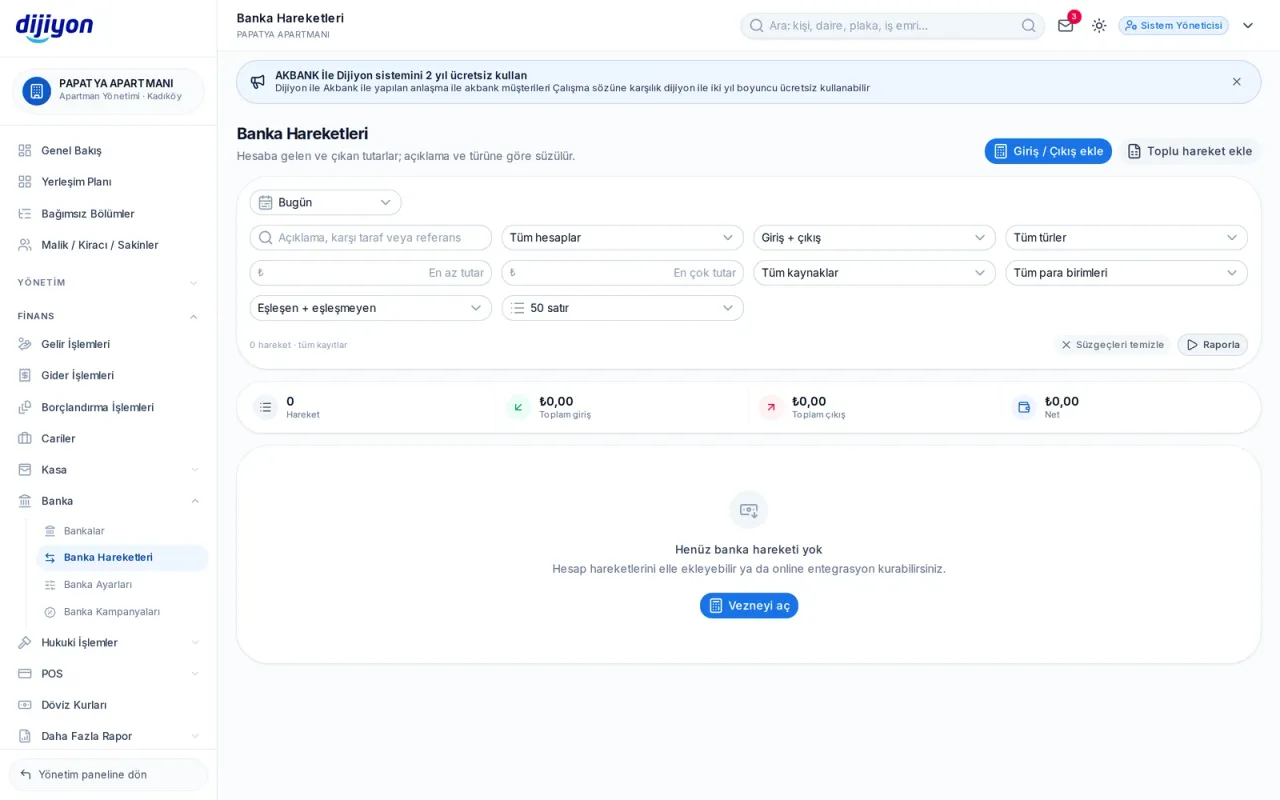Open Cariler page
This screenshot has width=1280, height=800.
108,438
